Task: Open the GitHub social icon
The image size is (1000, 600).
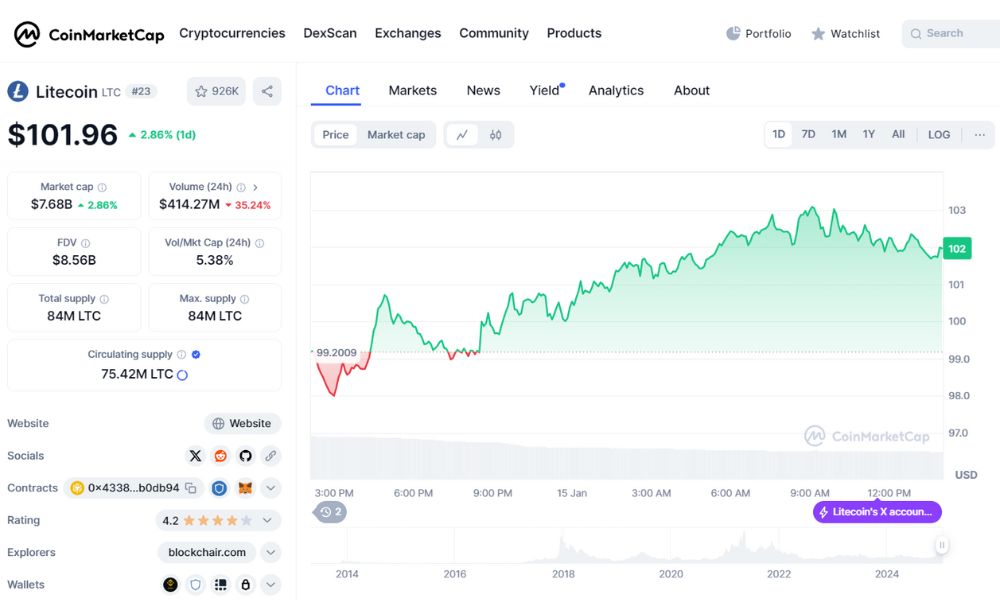Action: pyautogui.click(x=246, y=456)
